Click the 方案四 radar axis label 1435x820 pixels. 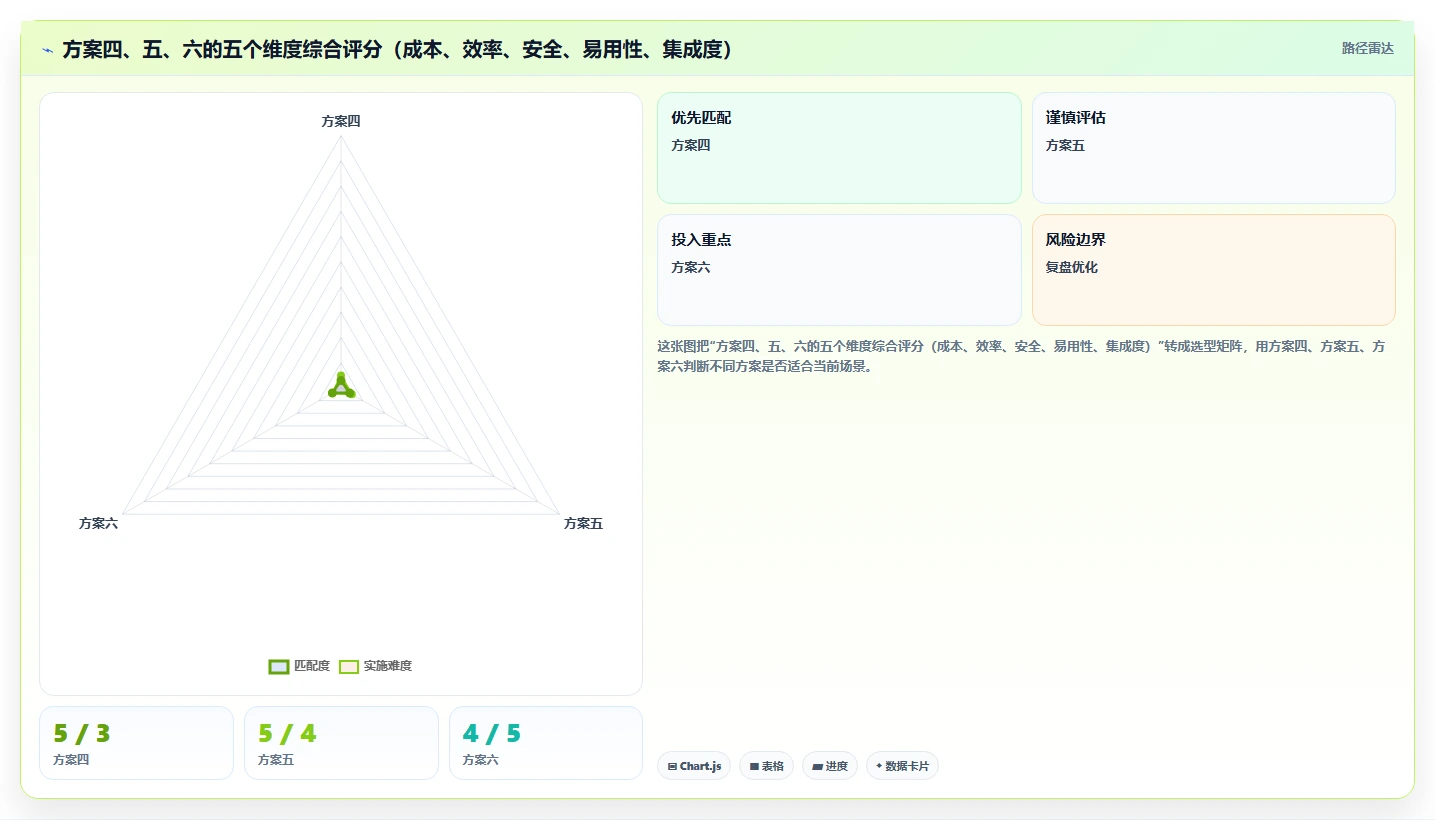point(341,121)
